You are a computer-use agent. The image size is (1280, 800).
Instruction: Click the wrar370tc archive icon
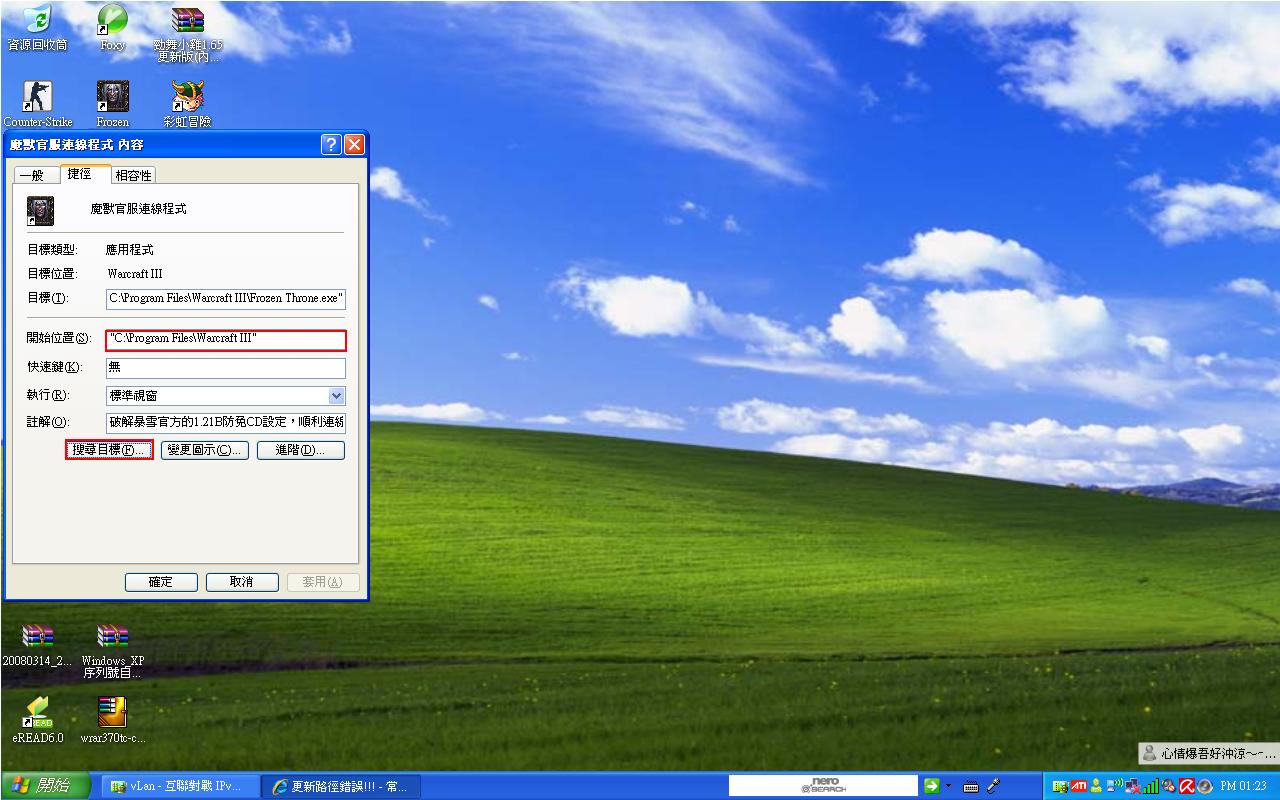[112, 713]
